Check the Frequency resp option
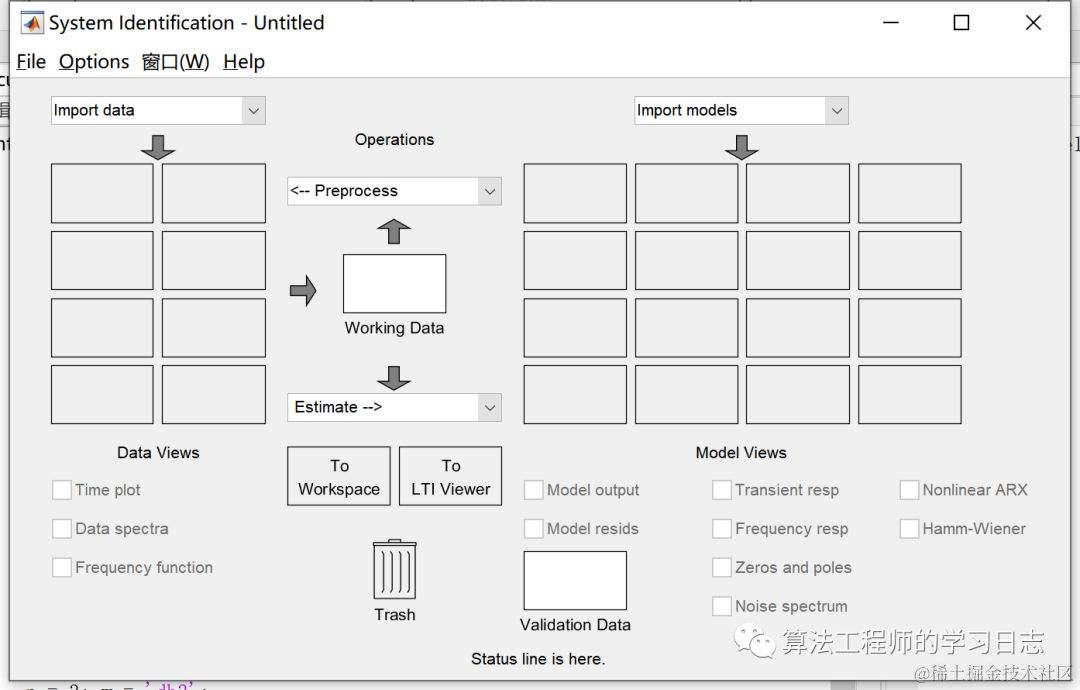This screenshot has width=1080, height=690. (722, 529)
